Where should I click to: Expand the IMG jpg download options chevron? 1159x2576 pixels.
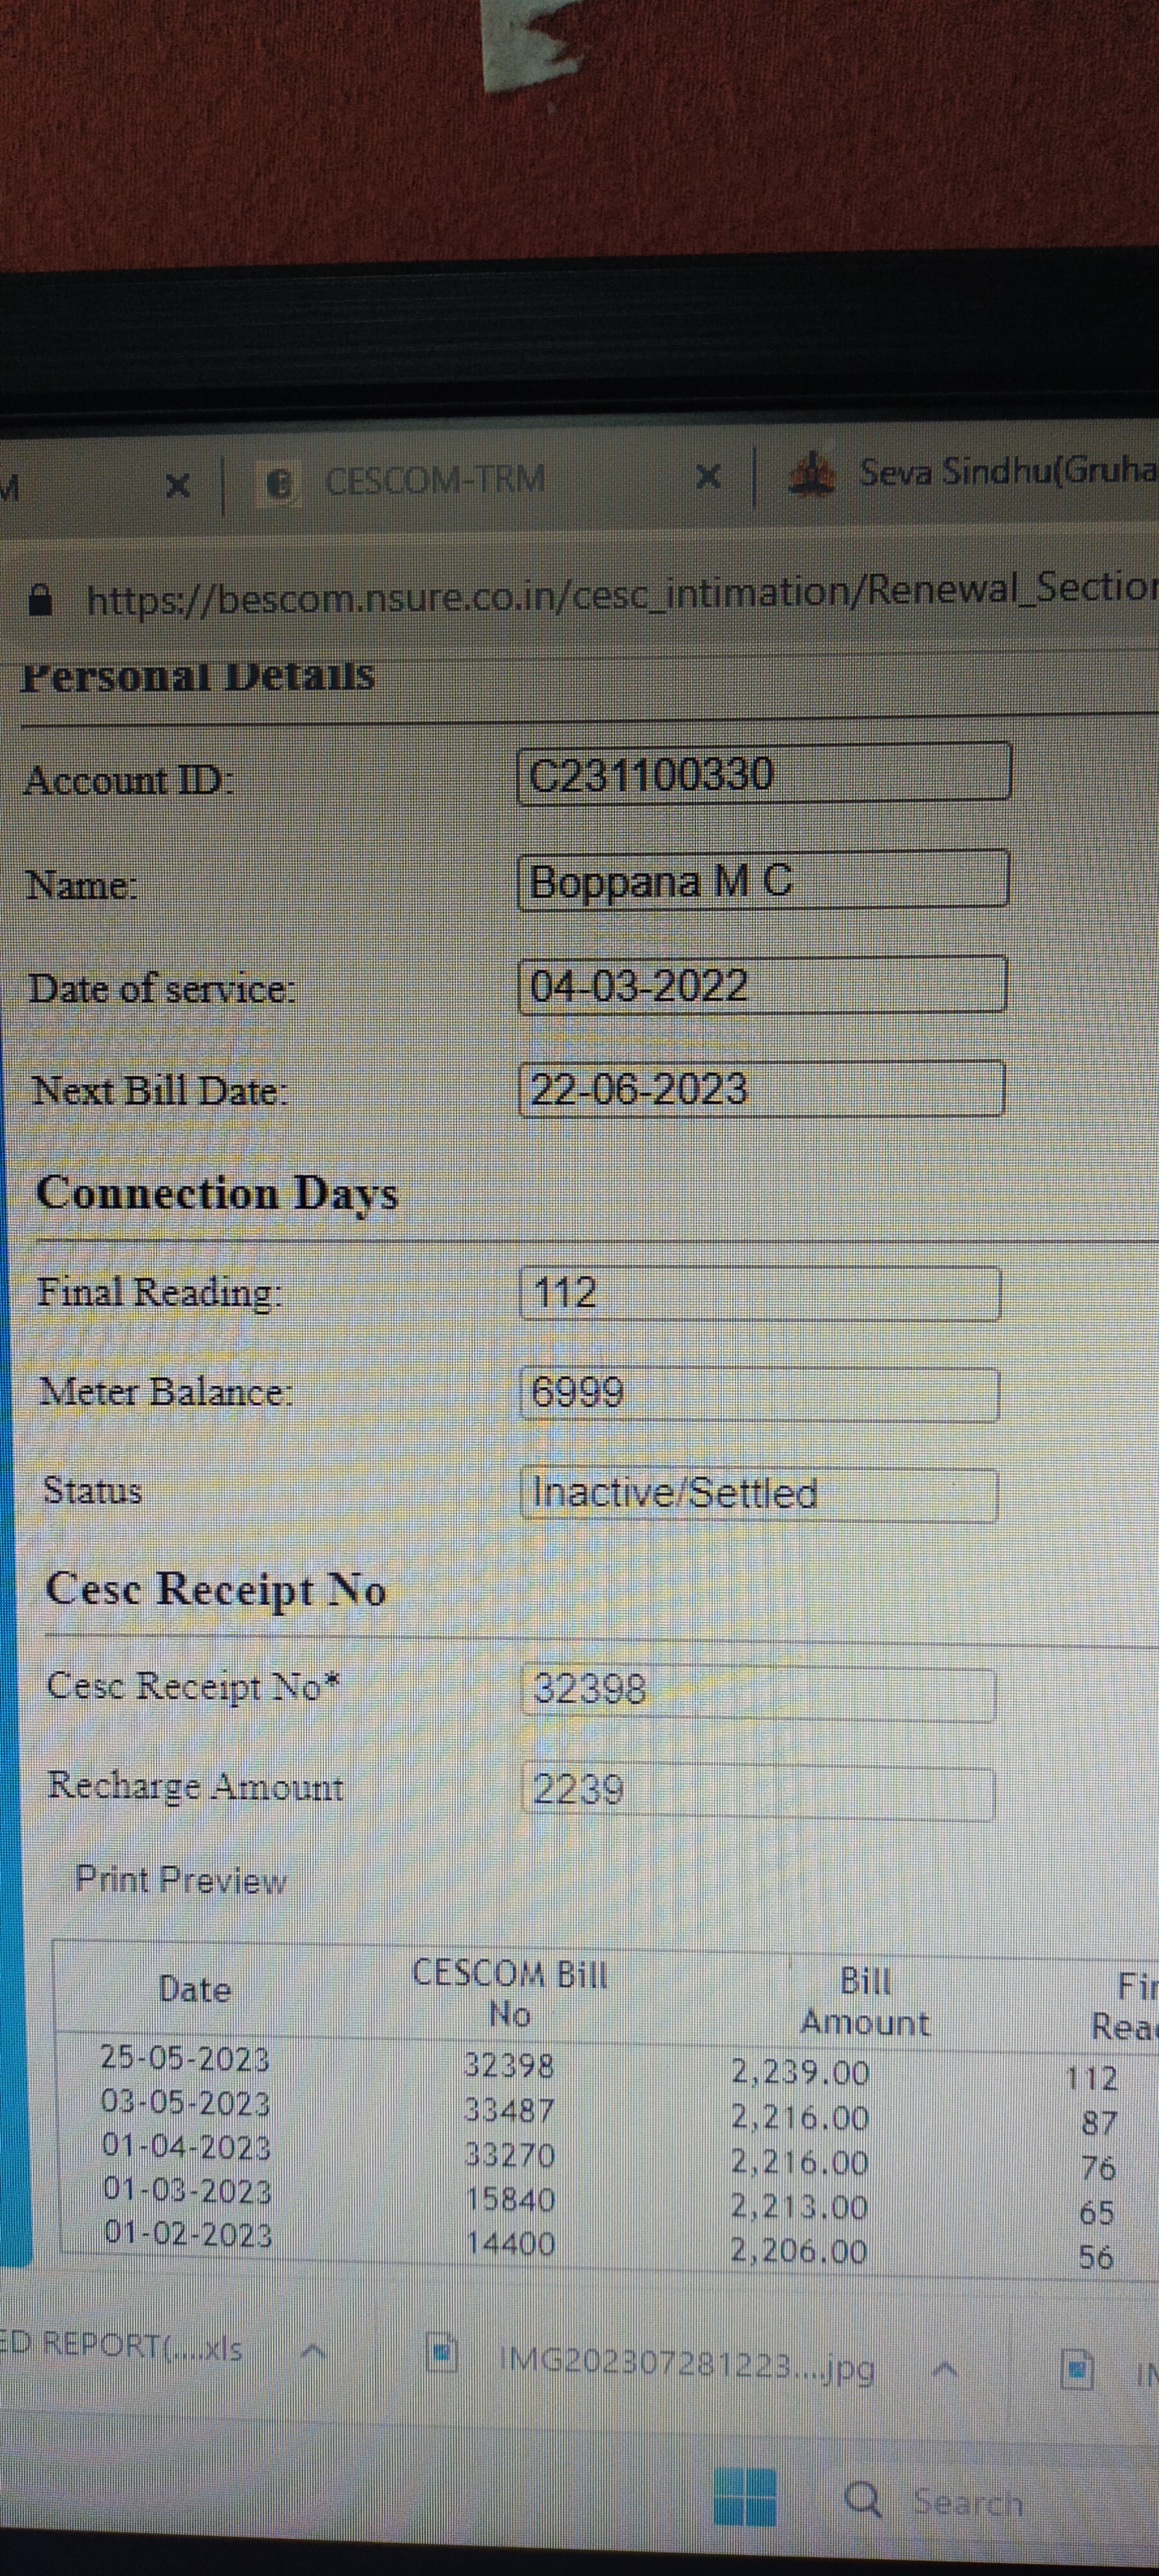point(946,2370)
